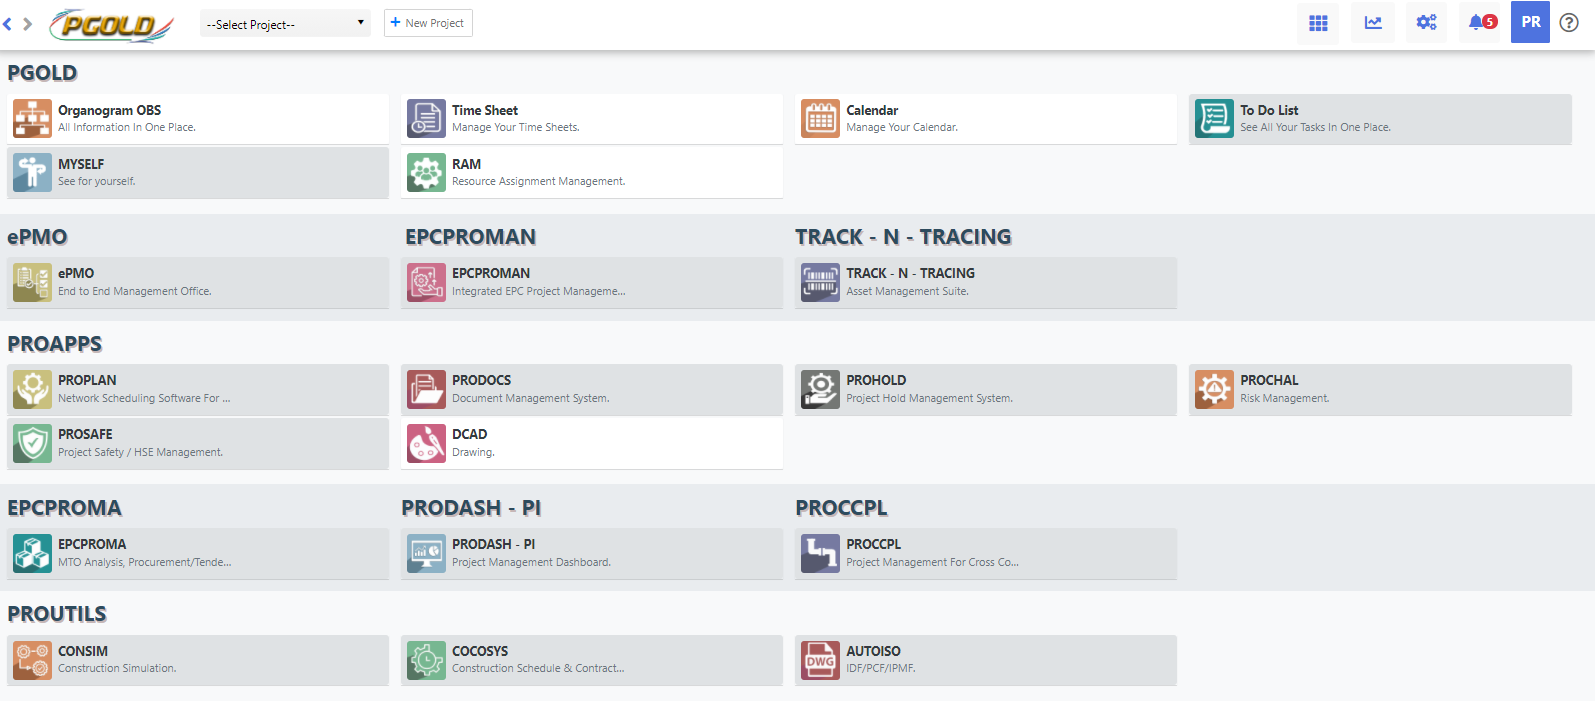Go forward using the right arrow
Image resolution: width=1595 pixels, height=723 pixels.
click(x=27, y=24)
